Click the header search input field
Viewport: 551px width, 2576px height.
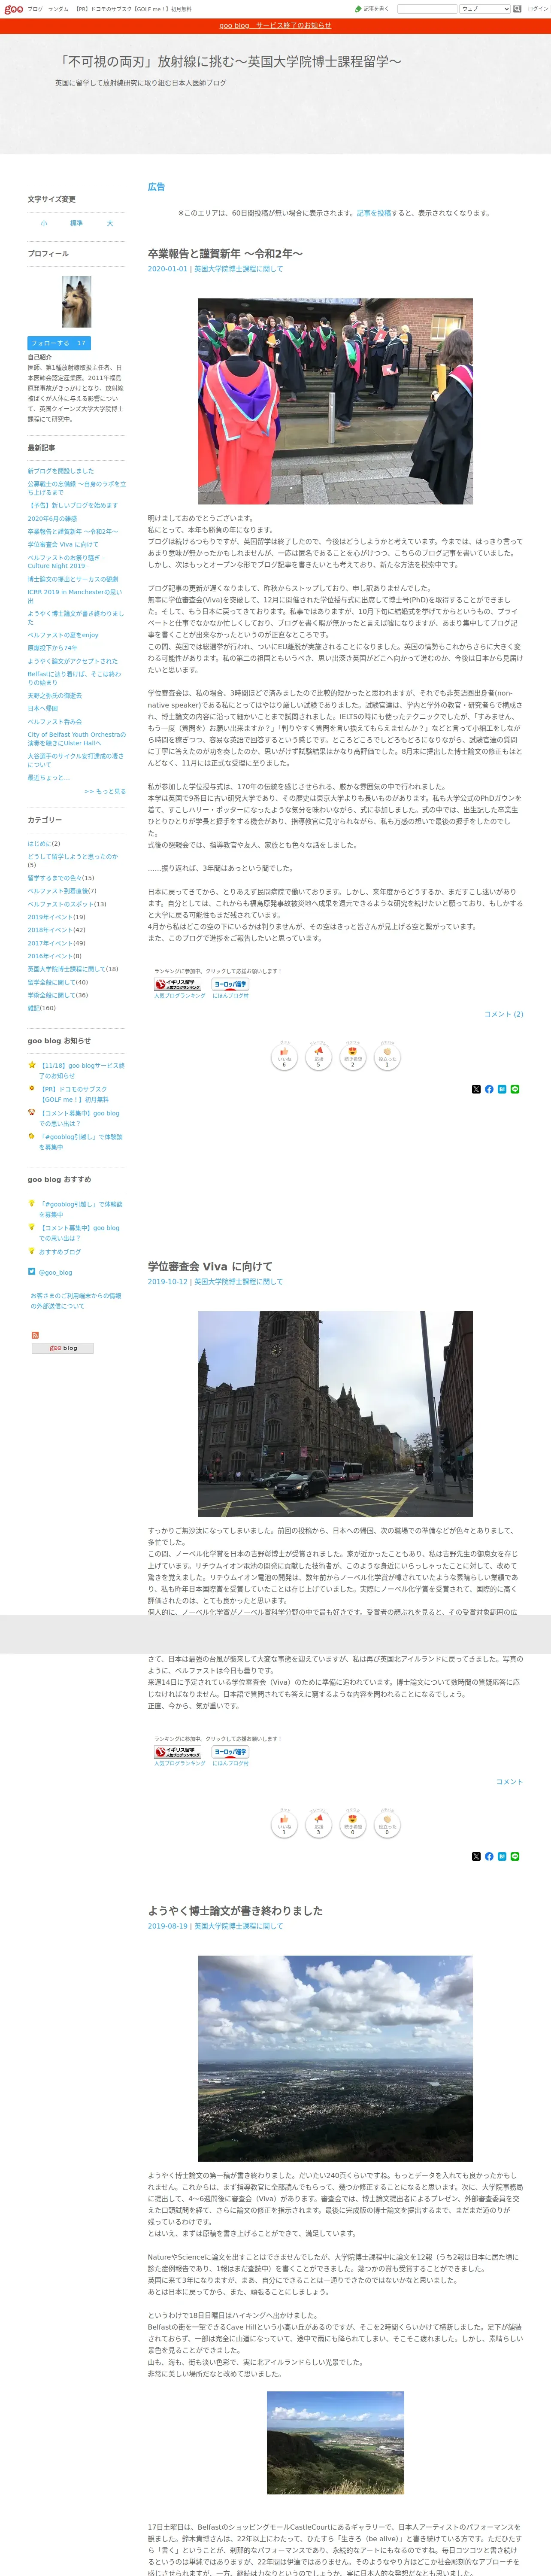click(x=426, y=9)
